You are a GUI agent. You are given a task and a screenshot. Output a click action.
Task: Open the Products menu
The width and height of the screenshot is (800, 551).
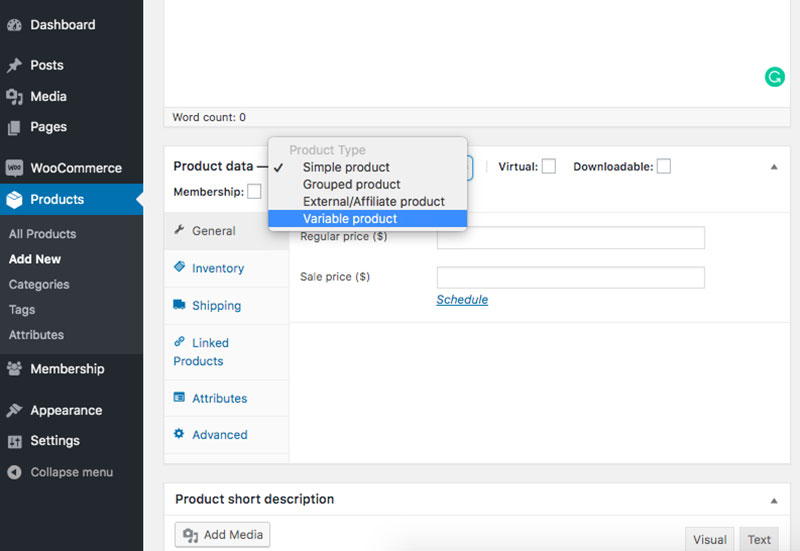point(71,199)
